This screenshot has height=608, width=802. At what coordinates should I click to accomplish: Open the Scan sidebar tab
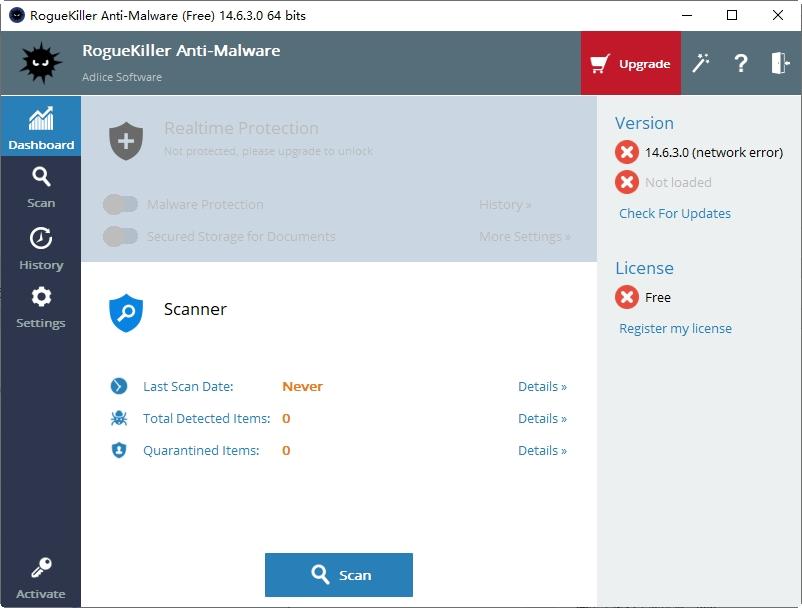(40, 187)
